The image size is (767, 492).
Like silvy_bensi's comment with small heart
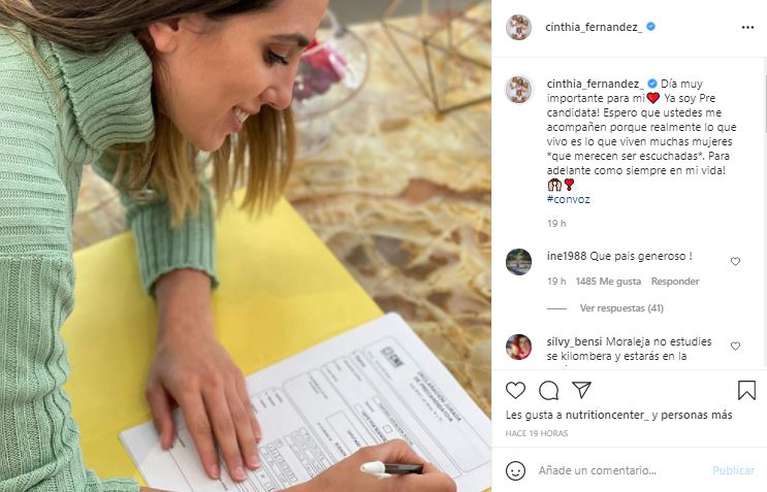[735, 346]
